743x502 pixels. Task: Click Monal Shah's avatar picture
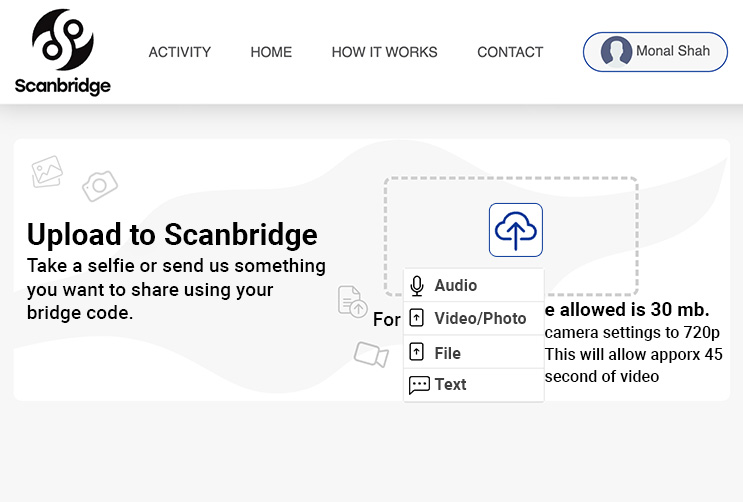pos(616,51)
